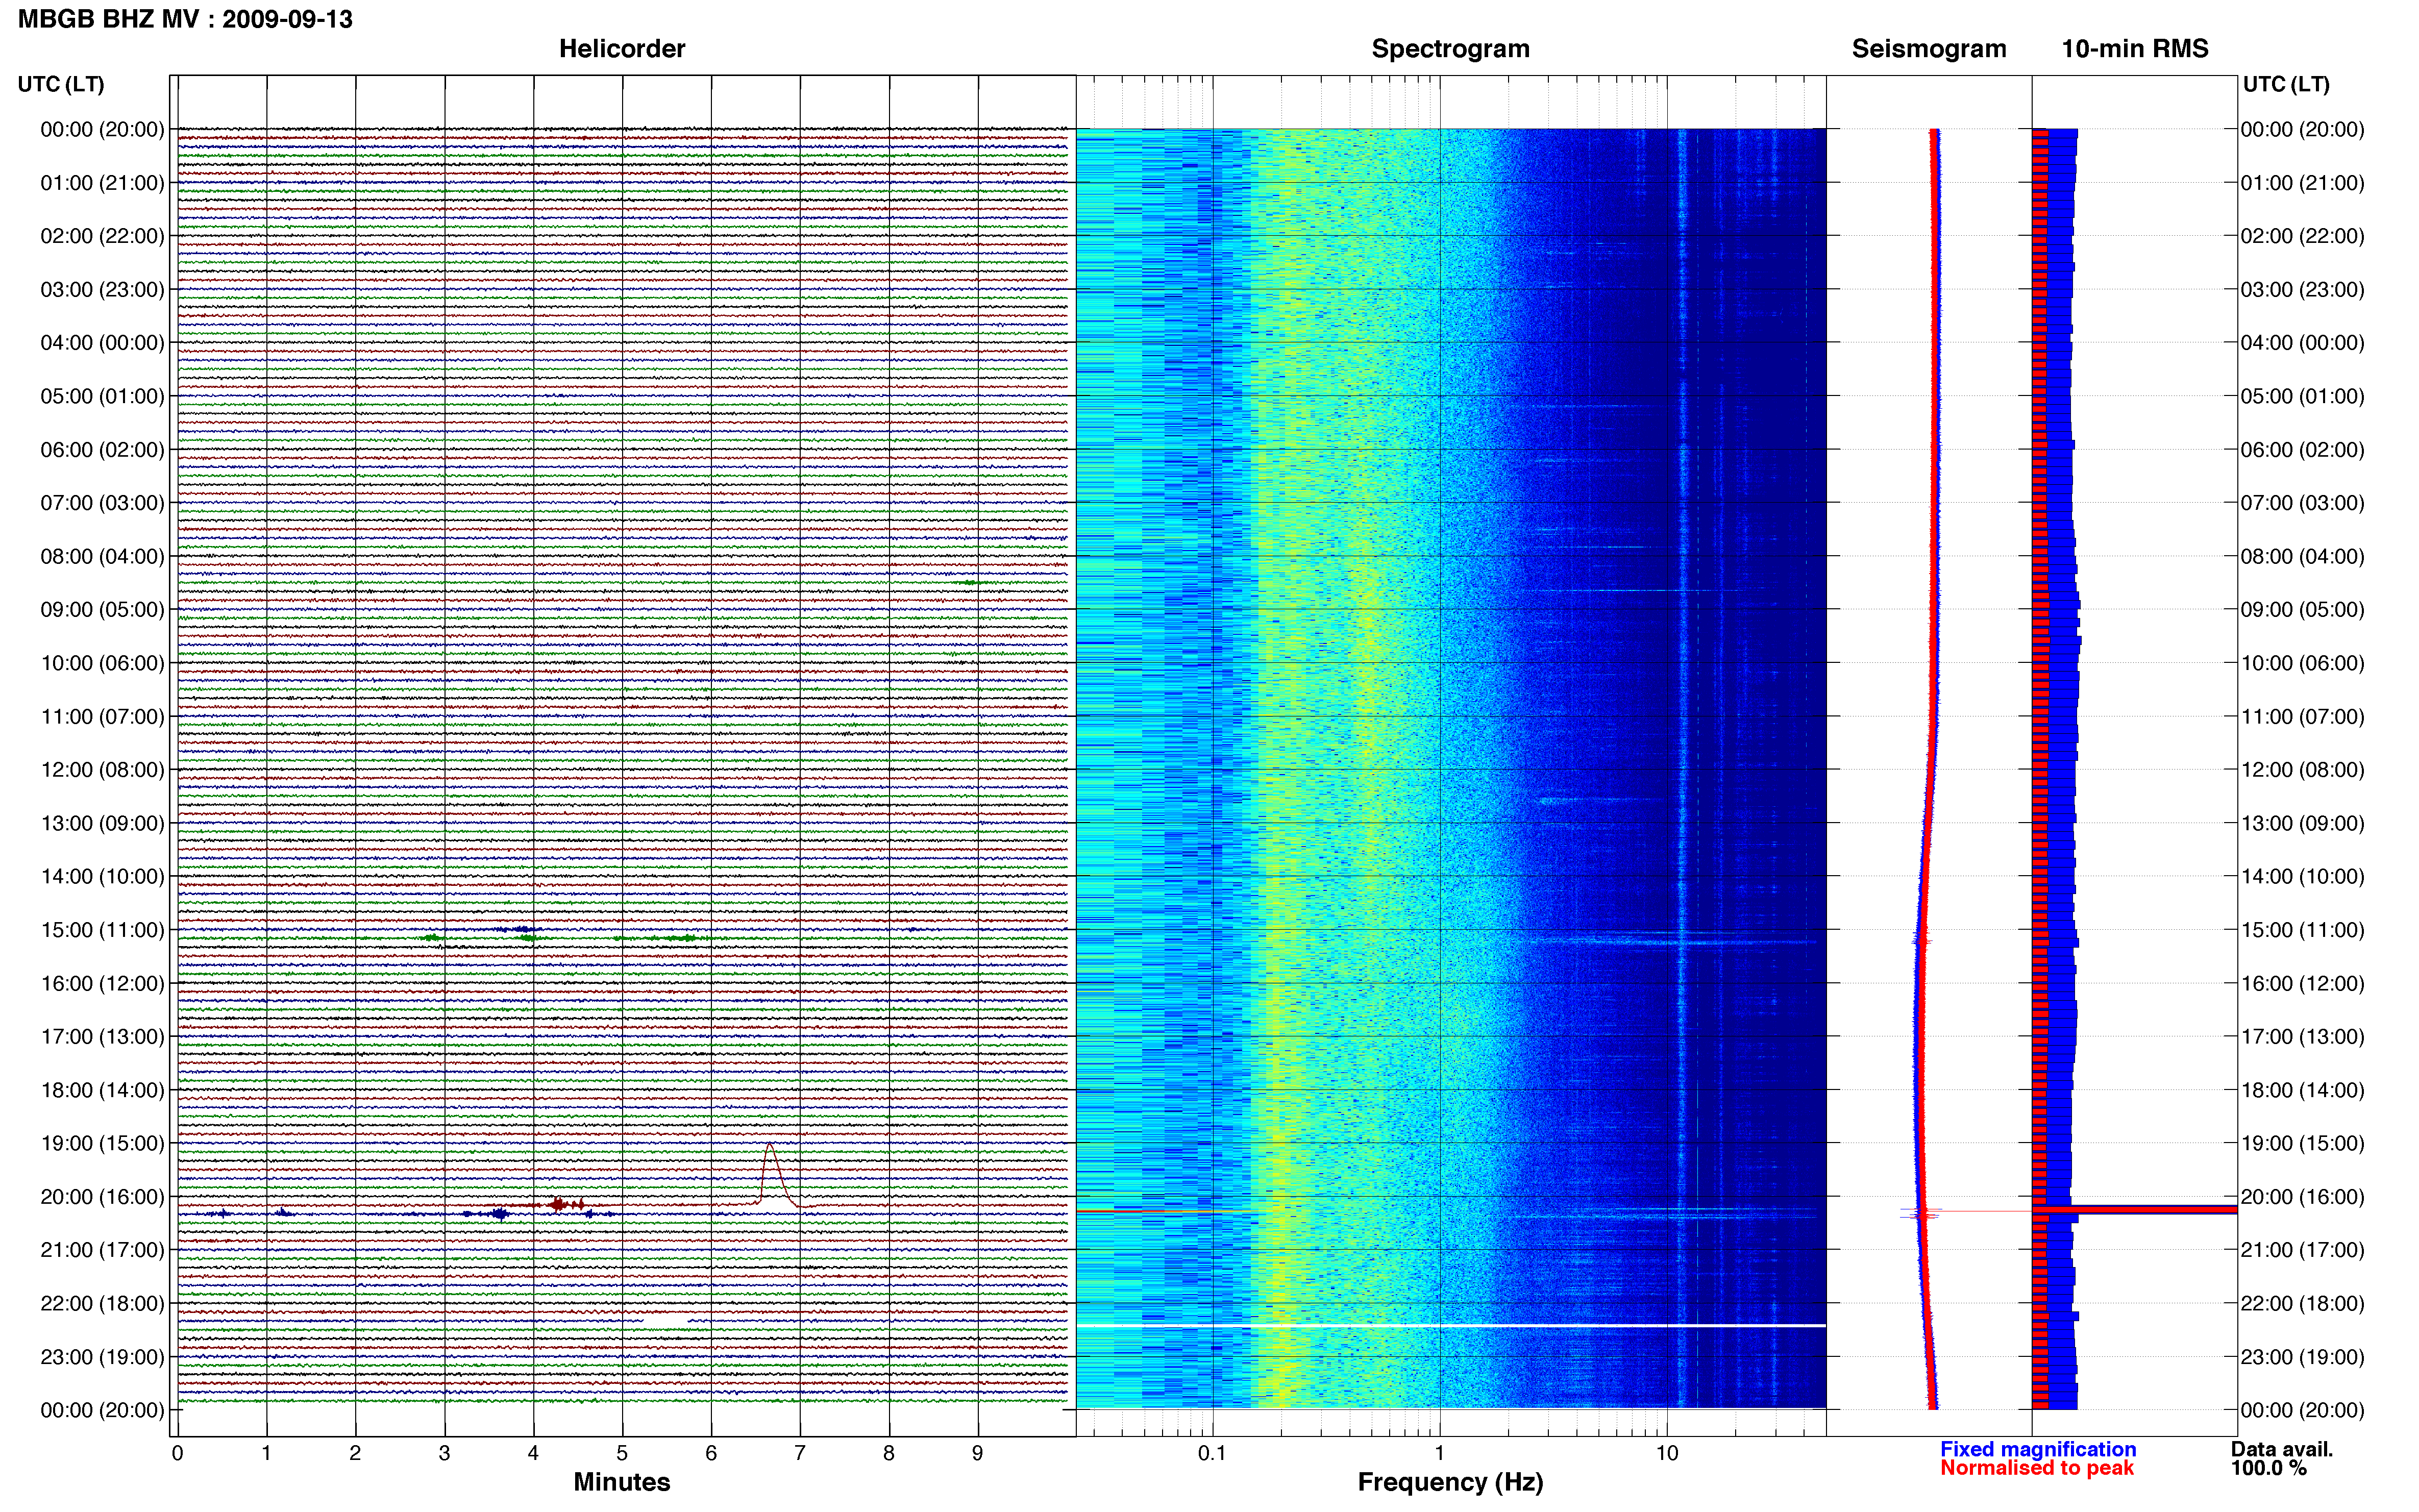Click the 10 Hz frequency tick label

pos(1666,1453)
